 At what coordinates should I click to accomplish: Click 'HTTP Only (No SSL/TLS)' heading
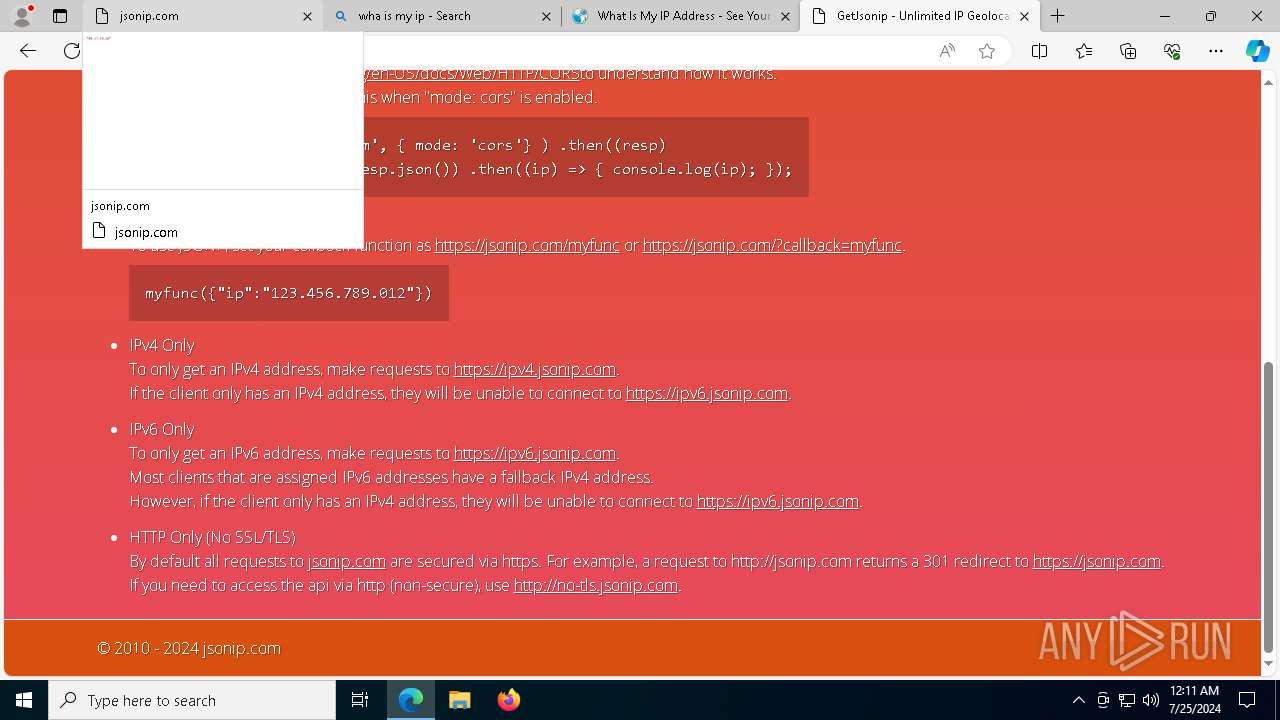pyautogui.click(x=212, y=537)
